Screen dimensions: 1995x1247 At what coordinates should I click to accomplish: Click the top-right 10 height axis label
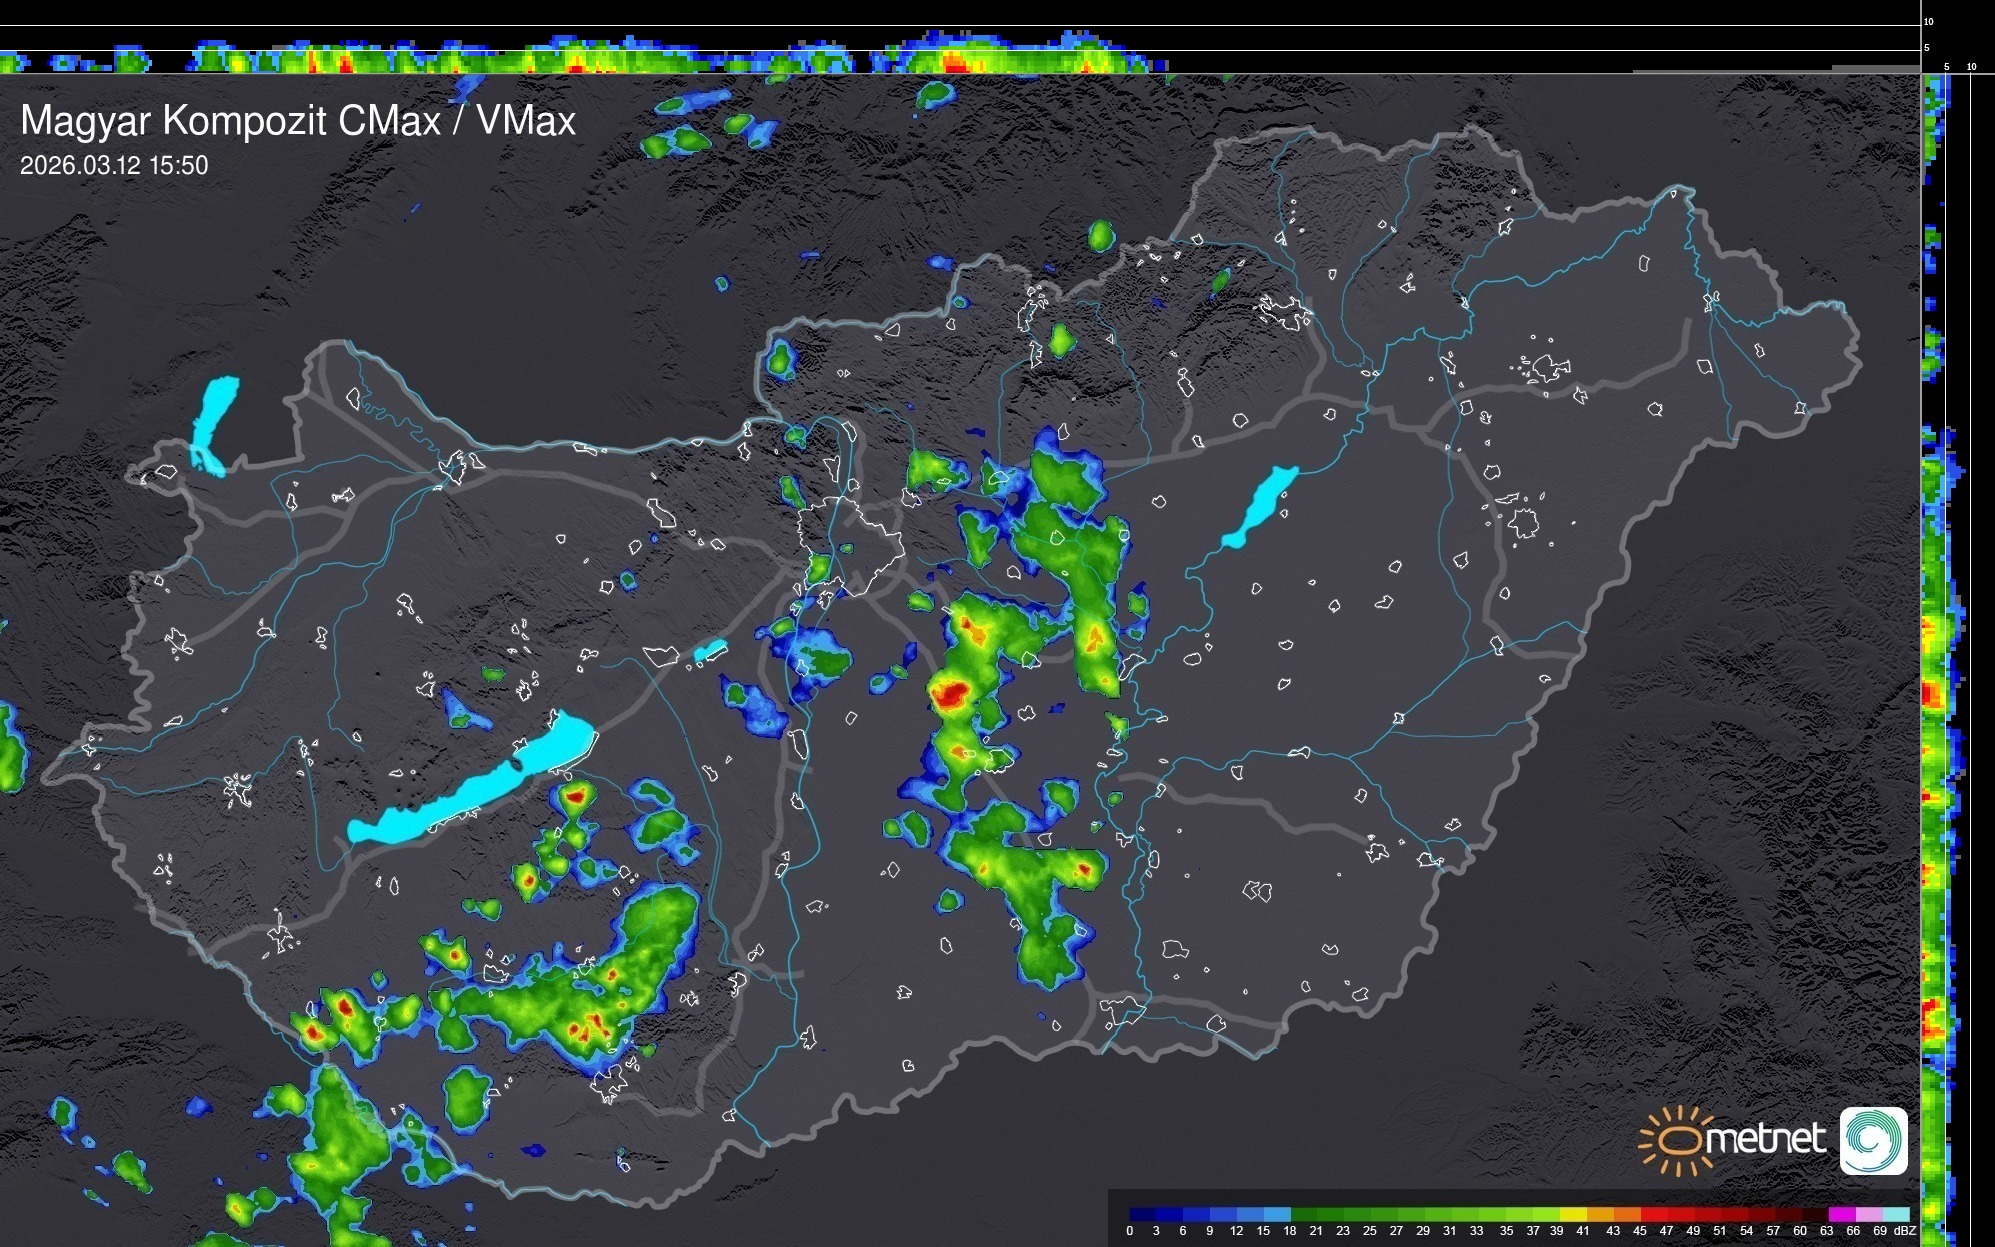coord(1929,21)
